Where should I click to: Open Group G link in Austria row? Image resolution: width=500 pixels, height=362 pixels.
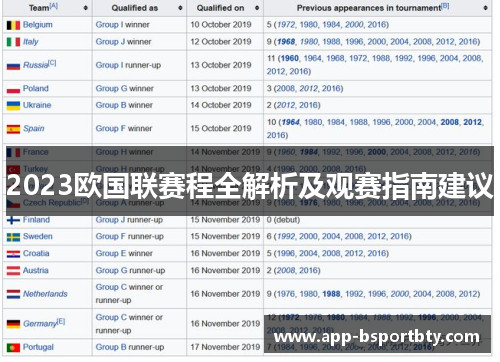coord(111,270)
